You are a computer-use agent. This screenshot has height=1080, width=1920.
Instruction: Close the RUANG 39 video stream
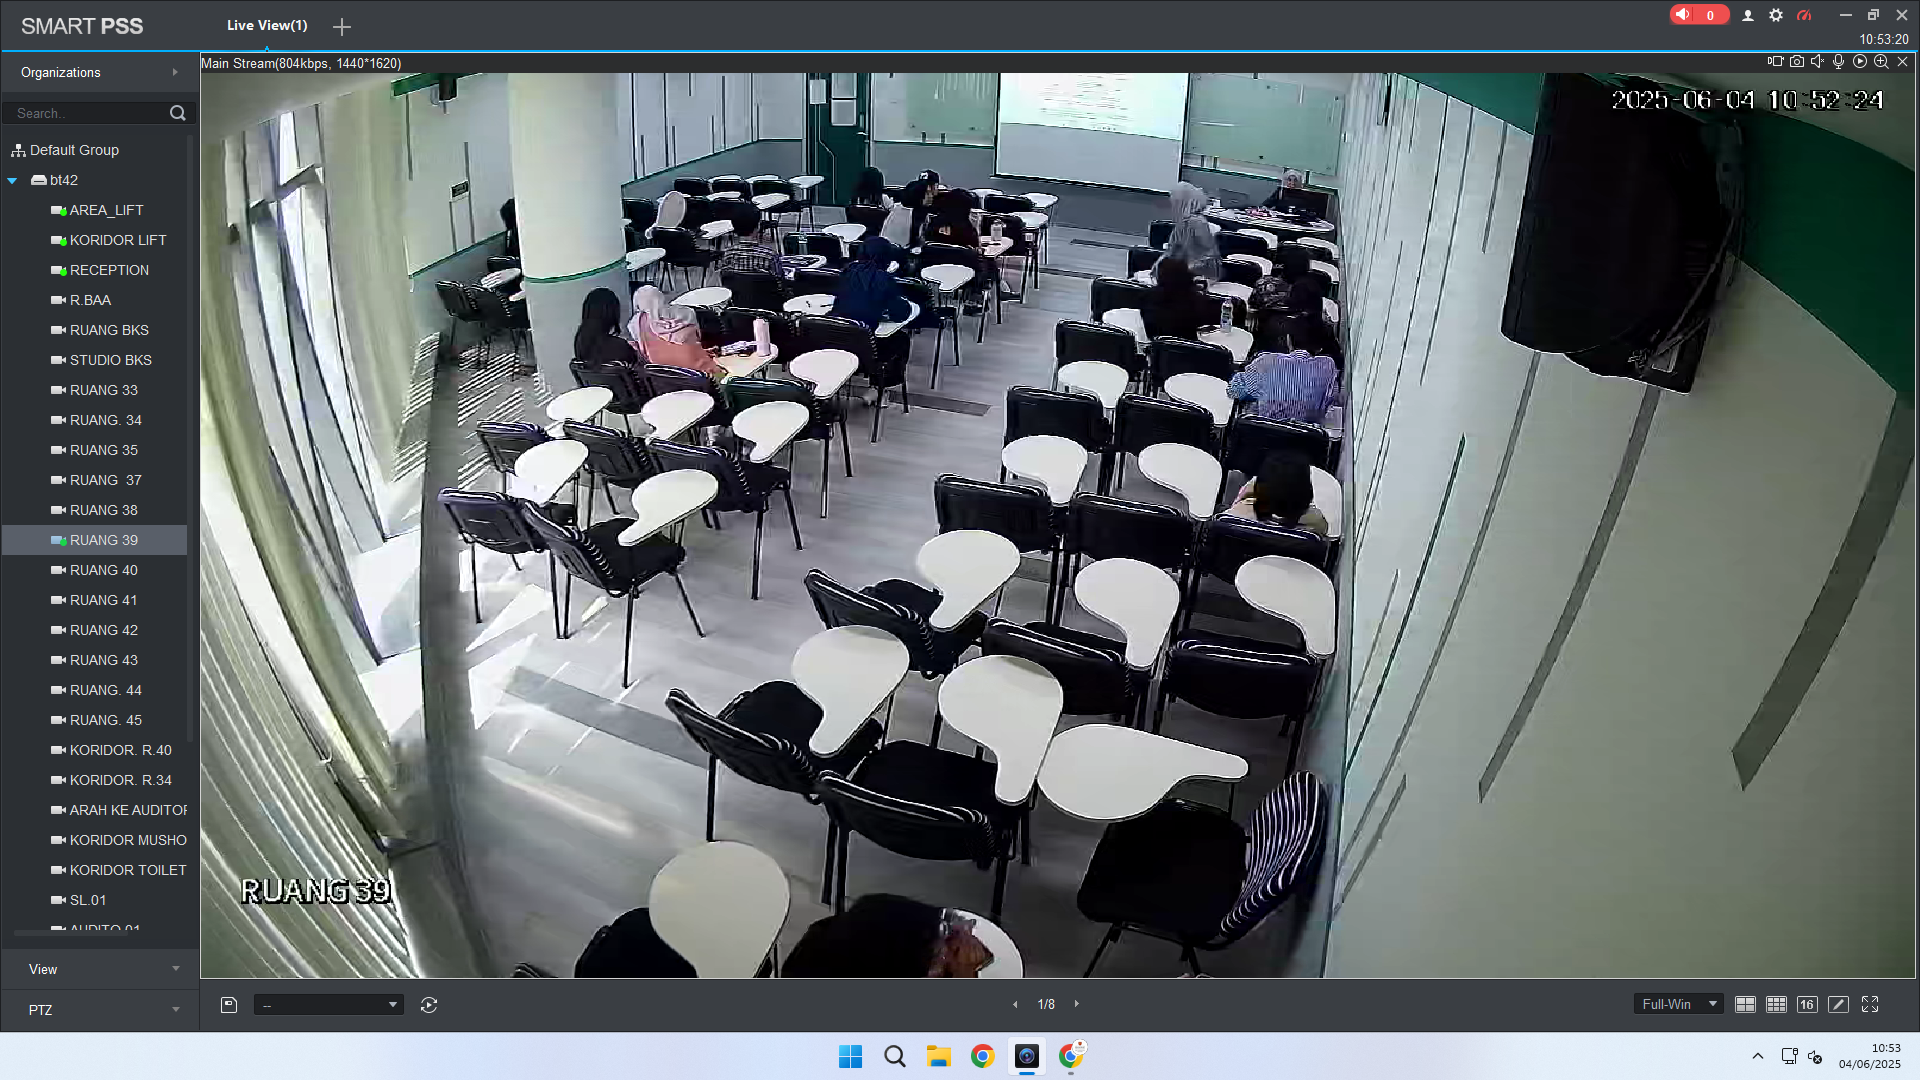[x=1903, y=61]
